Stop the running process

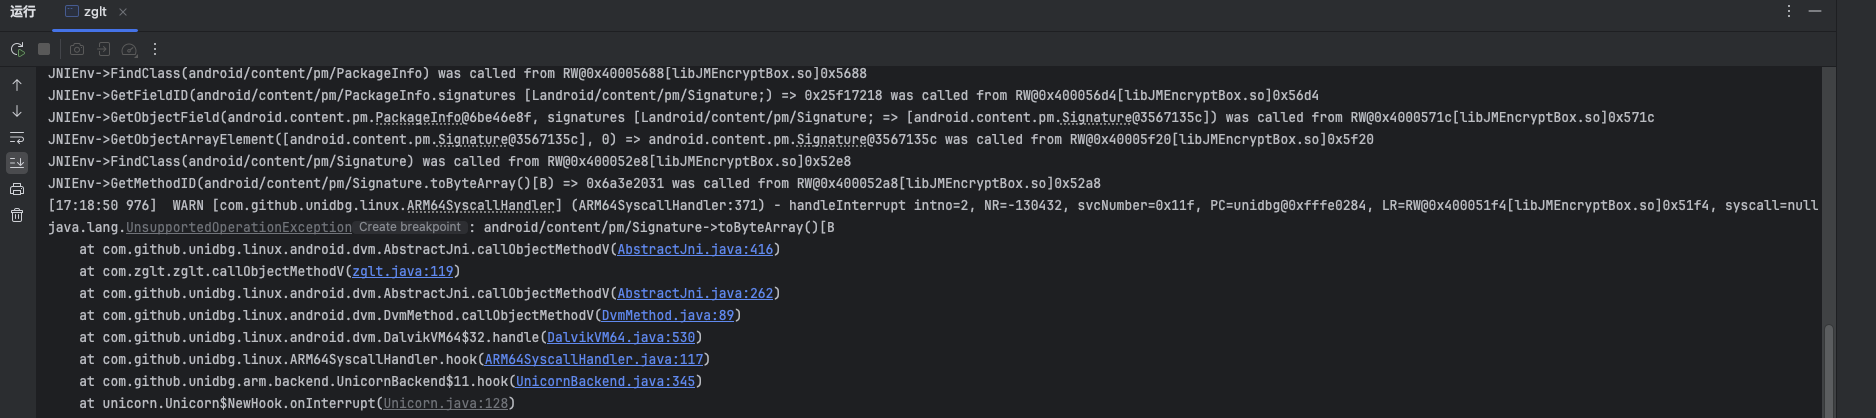[44, 49]
